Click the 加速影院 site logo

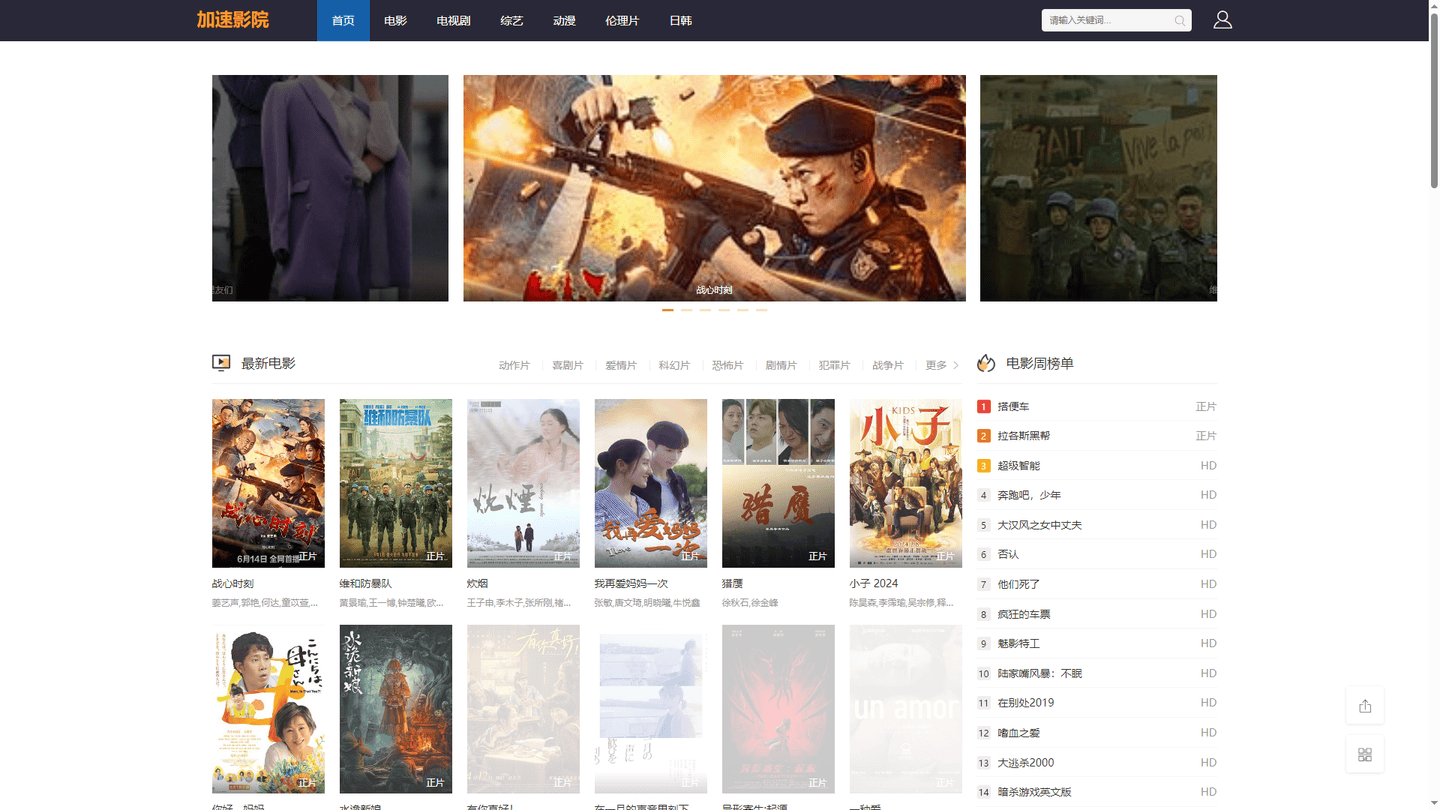pyautogui.click(x=233, y=20)
